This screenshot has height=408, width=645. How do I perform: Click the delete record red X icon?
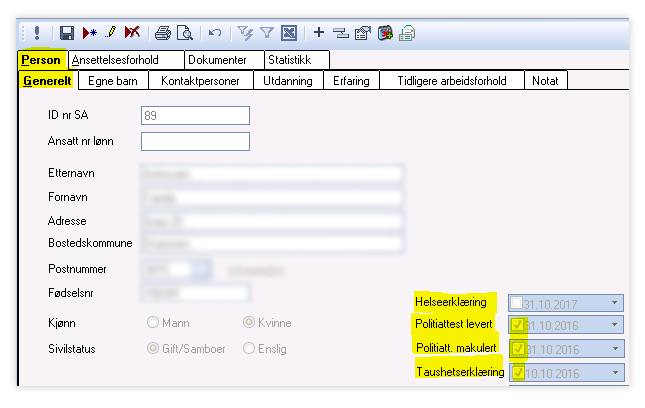click(132, 32)
